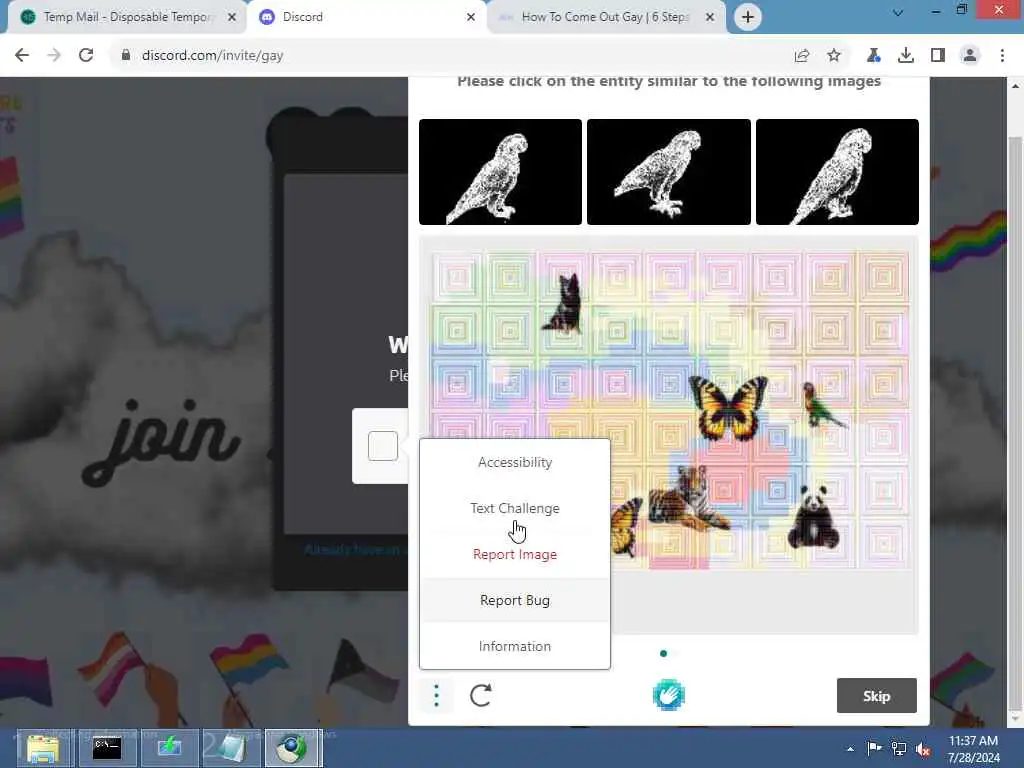Open the downloads icon
The height and width of the screenshot is (768, 1024).
906,56
